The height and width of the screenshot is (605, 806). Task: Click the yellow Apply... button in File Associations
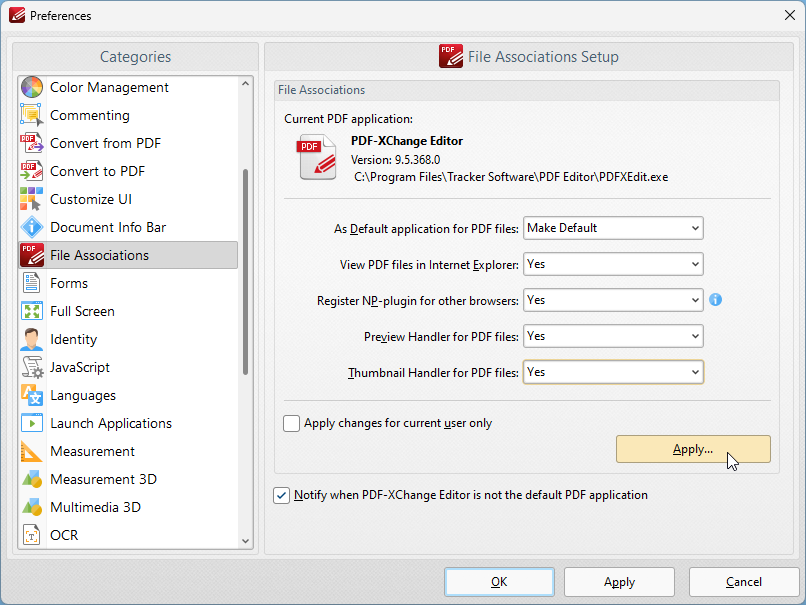tap(693, 449)
